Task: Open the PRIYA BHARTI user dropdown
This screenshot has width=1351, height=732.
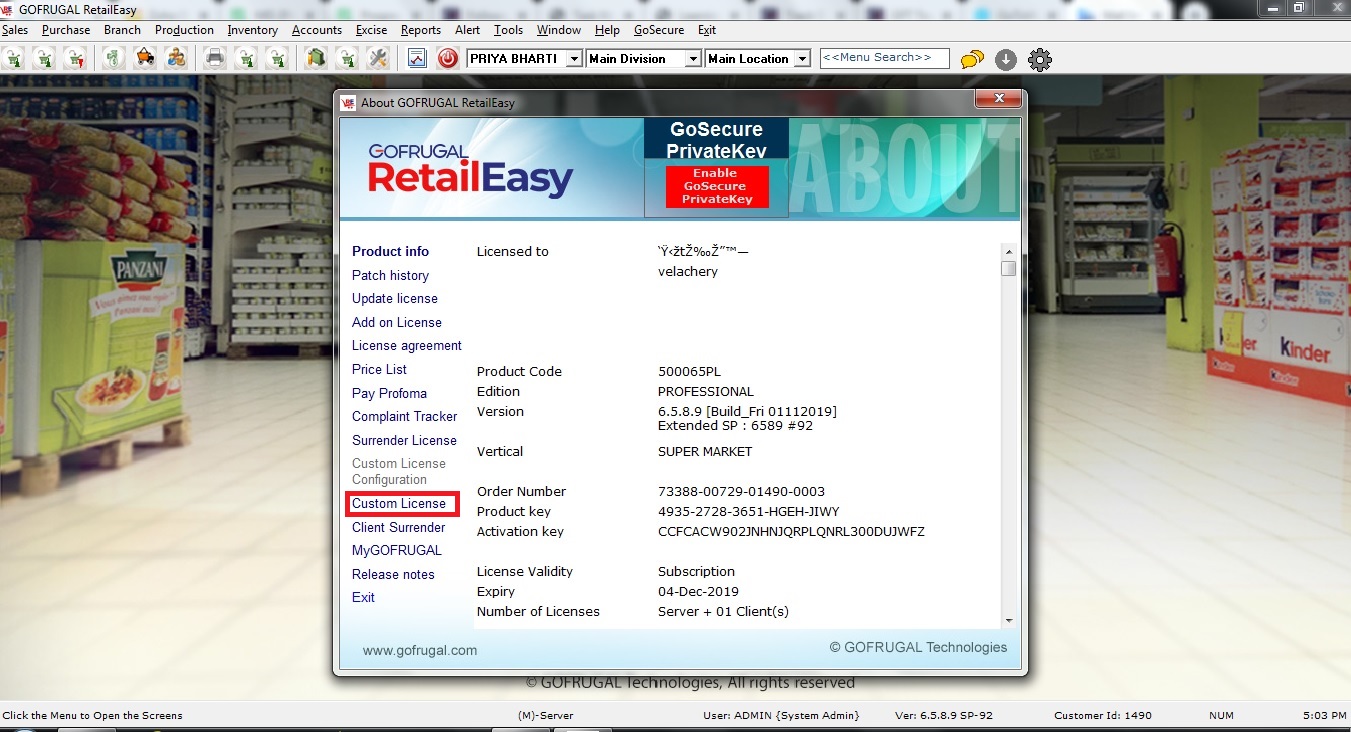Action: tap(574, 59)
